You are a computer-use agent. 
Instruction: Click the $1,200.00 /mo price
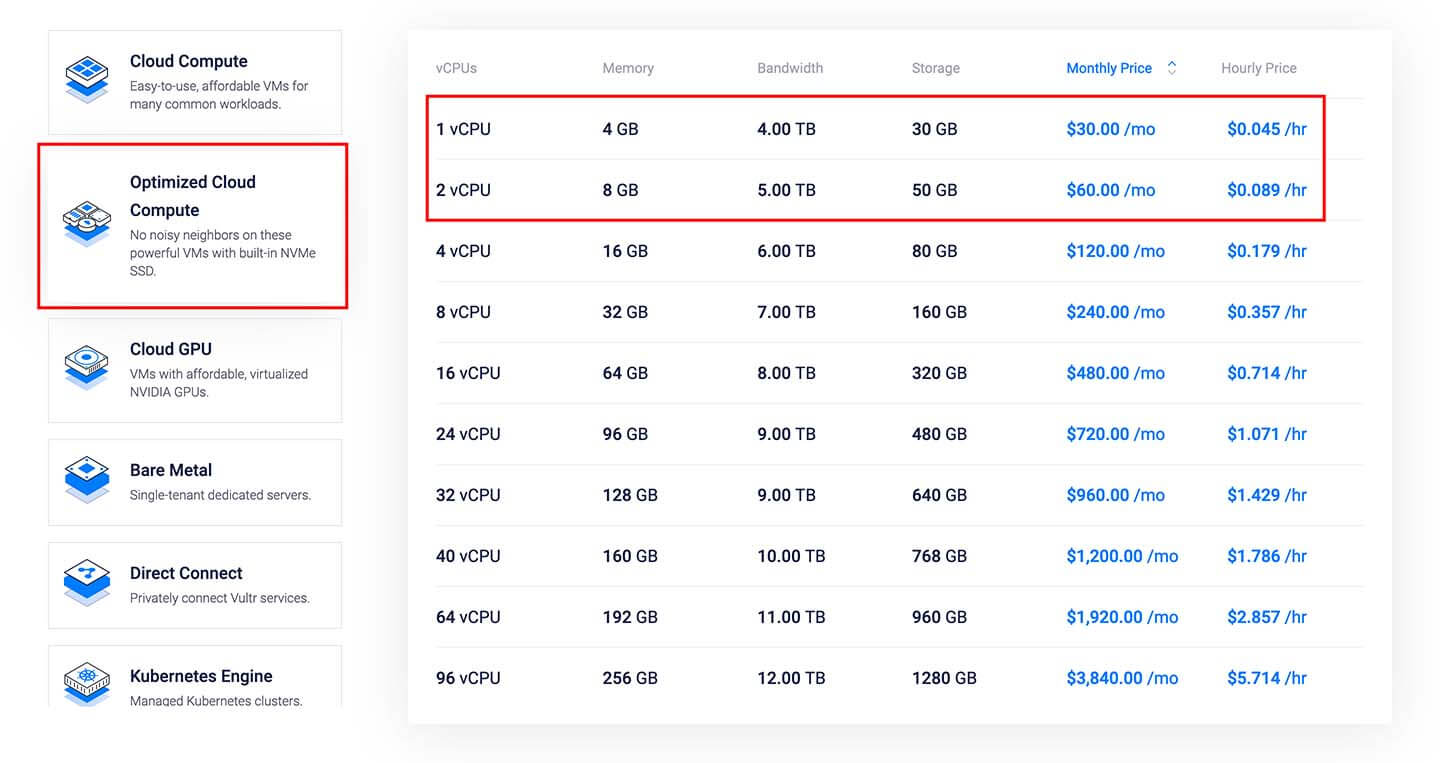1122,556
